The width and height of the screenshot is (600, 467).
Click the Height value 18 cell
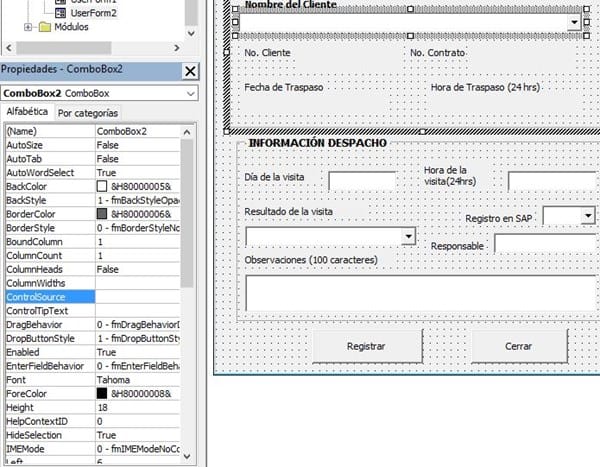[x=138, y=407]
